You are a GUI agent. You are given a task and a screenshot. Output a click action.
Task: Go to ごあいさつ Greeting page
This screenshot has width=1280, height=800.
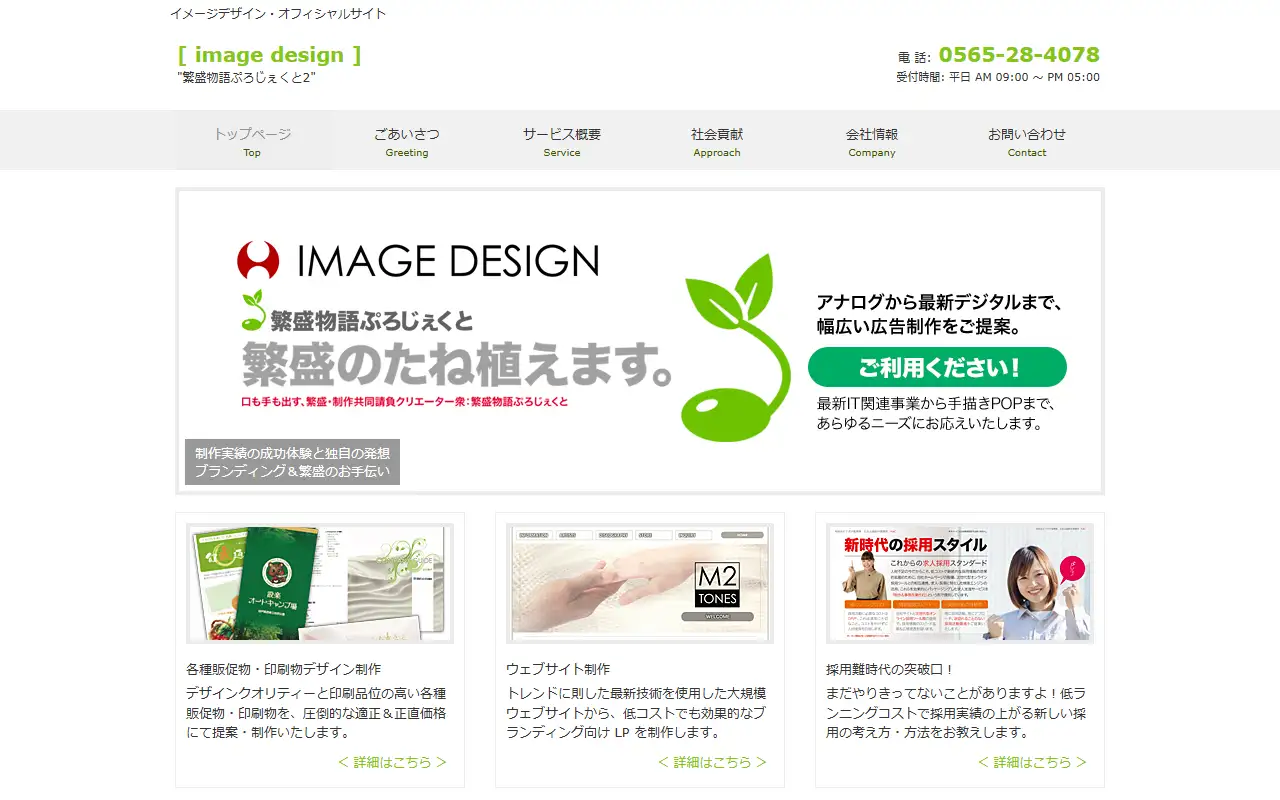[407, 141]
